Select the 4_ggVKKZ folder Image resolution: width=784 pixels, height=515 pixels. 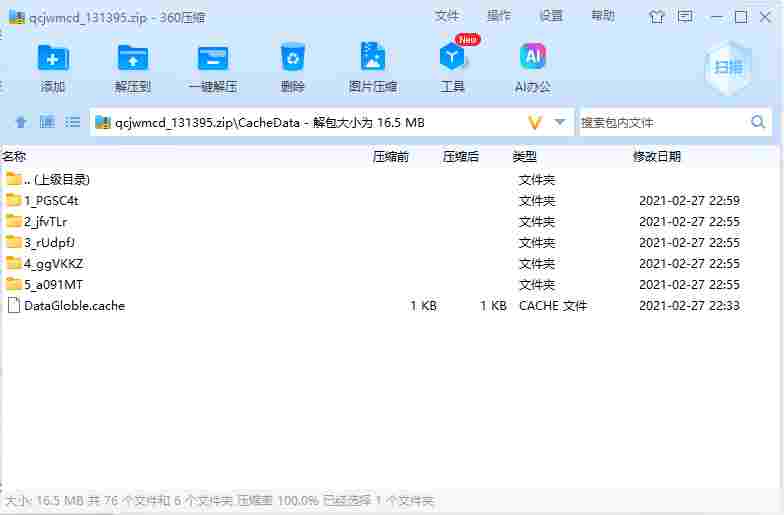coord(390,264)
